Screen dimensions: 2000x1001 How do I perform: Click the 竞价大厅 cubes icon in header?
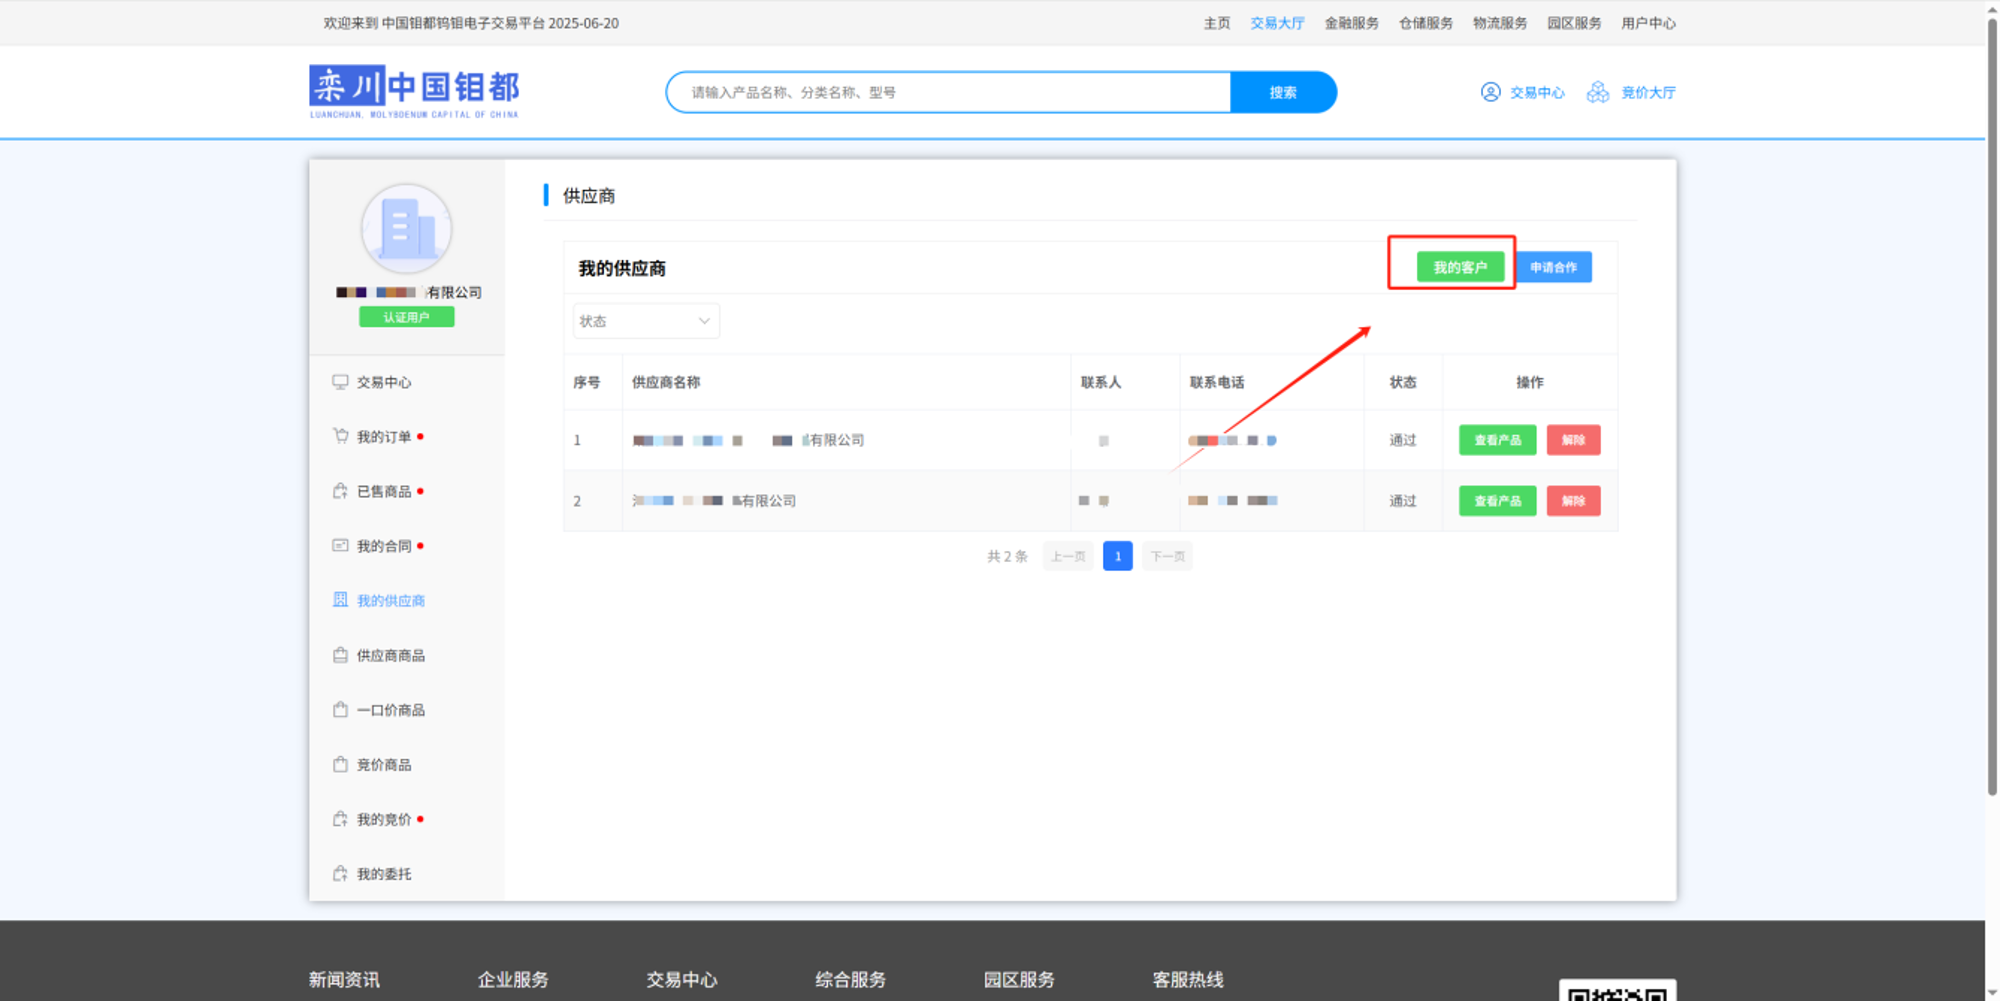1598,92
